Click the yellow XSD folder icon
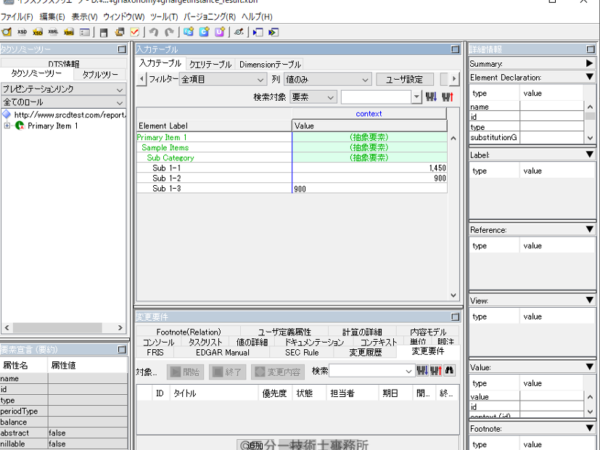The width and height of the screenshot is (600, 450). tap(38, 32)
